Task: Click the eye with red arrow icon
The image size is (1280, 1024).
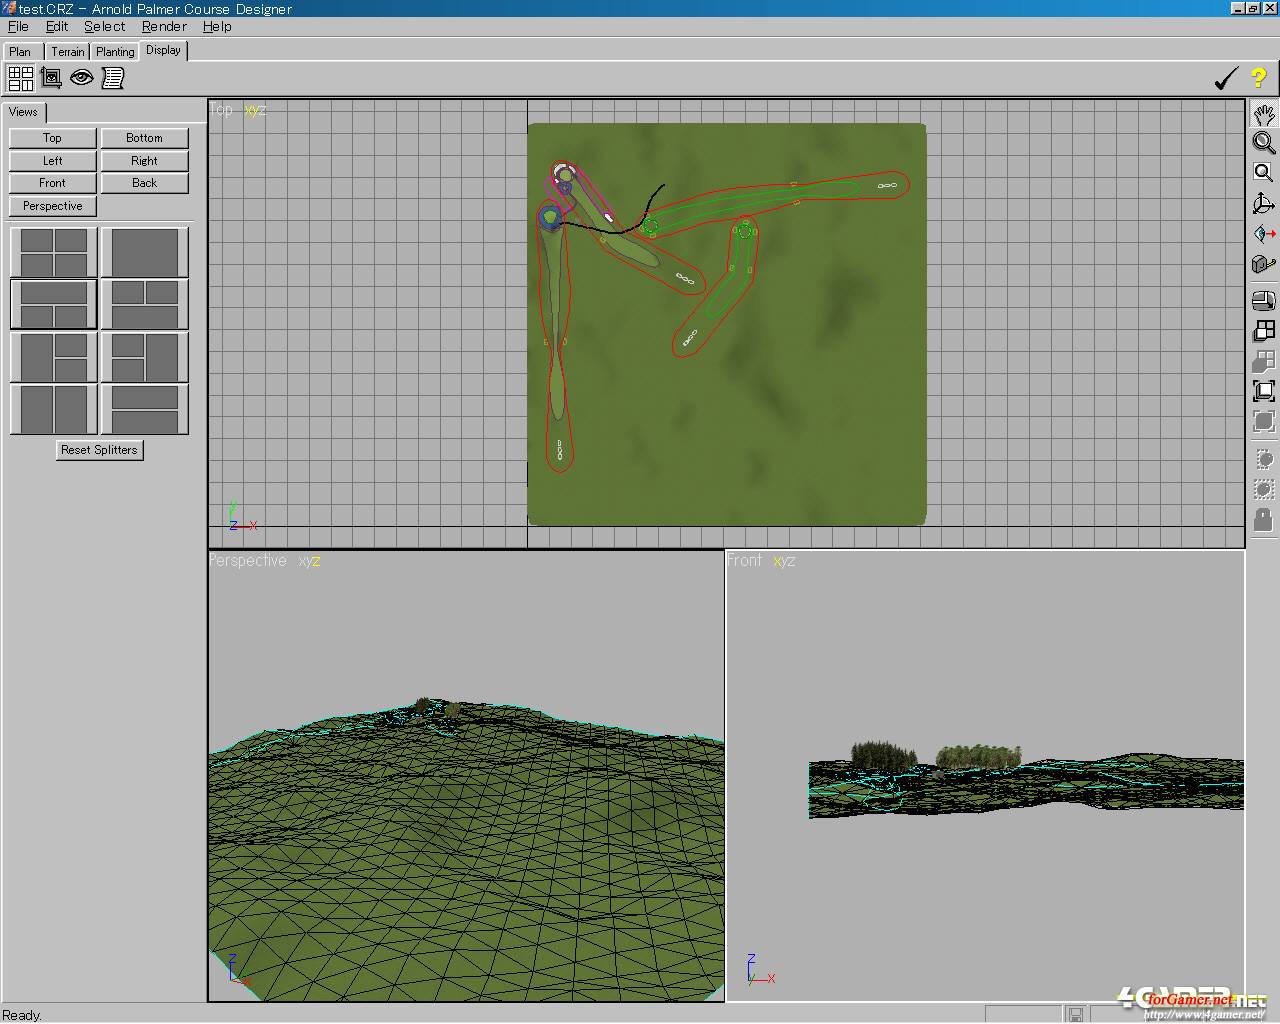Action: [1264, 234]
